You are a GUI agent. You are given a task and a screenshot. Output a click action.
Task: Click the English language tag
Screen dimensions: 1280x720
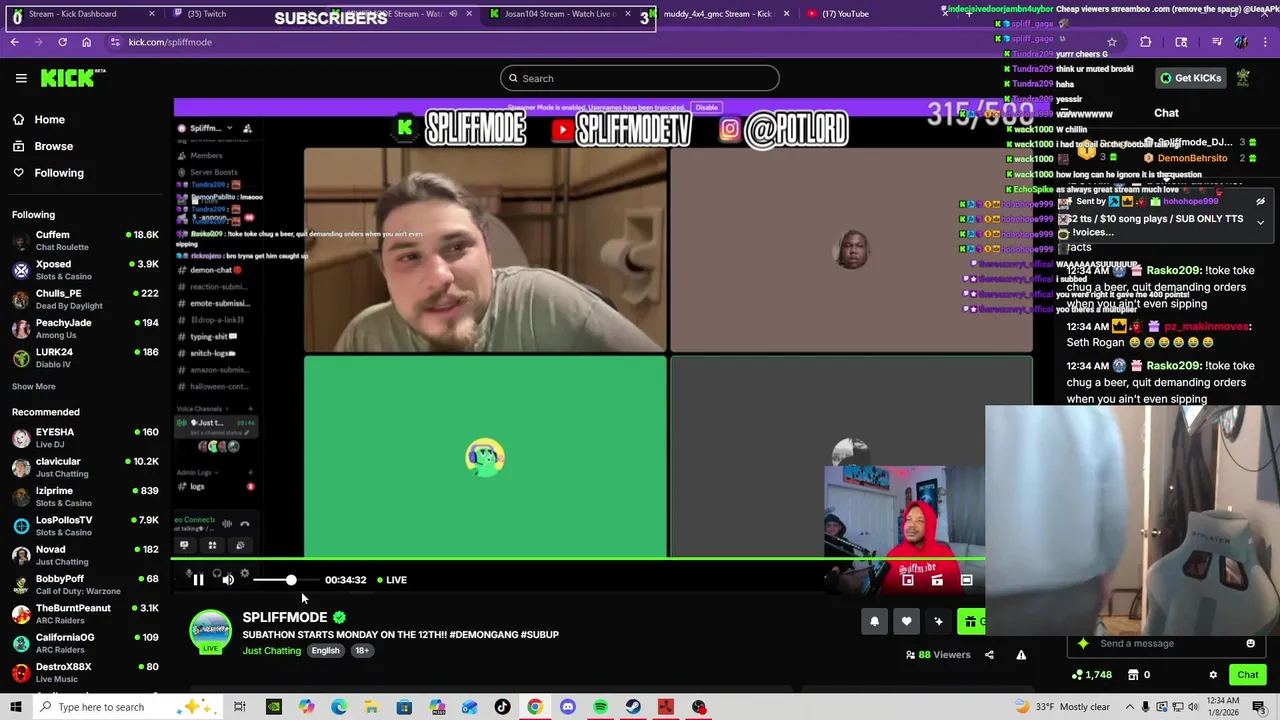click(x=325, y=651)
